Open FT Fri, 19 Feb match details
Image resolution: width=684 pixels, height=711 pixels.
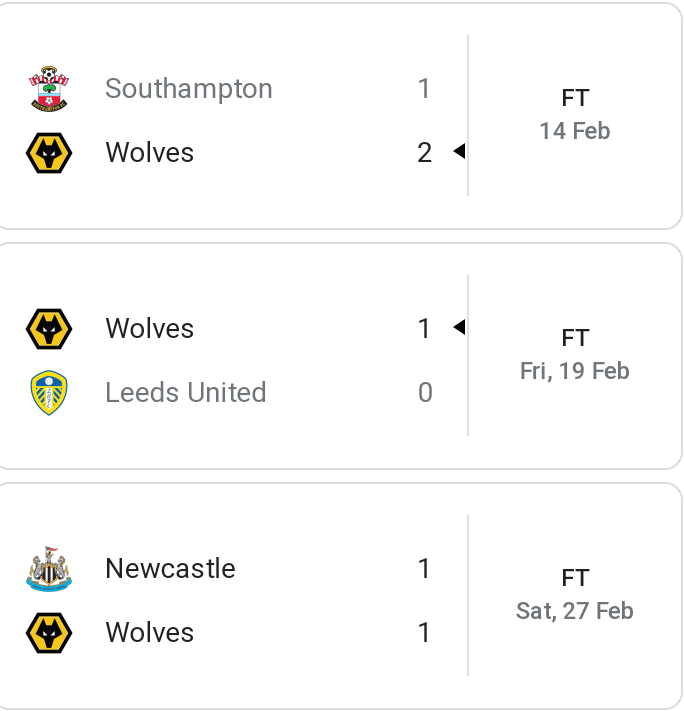(575, 355)
